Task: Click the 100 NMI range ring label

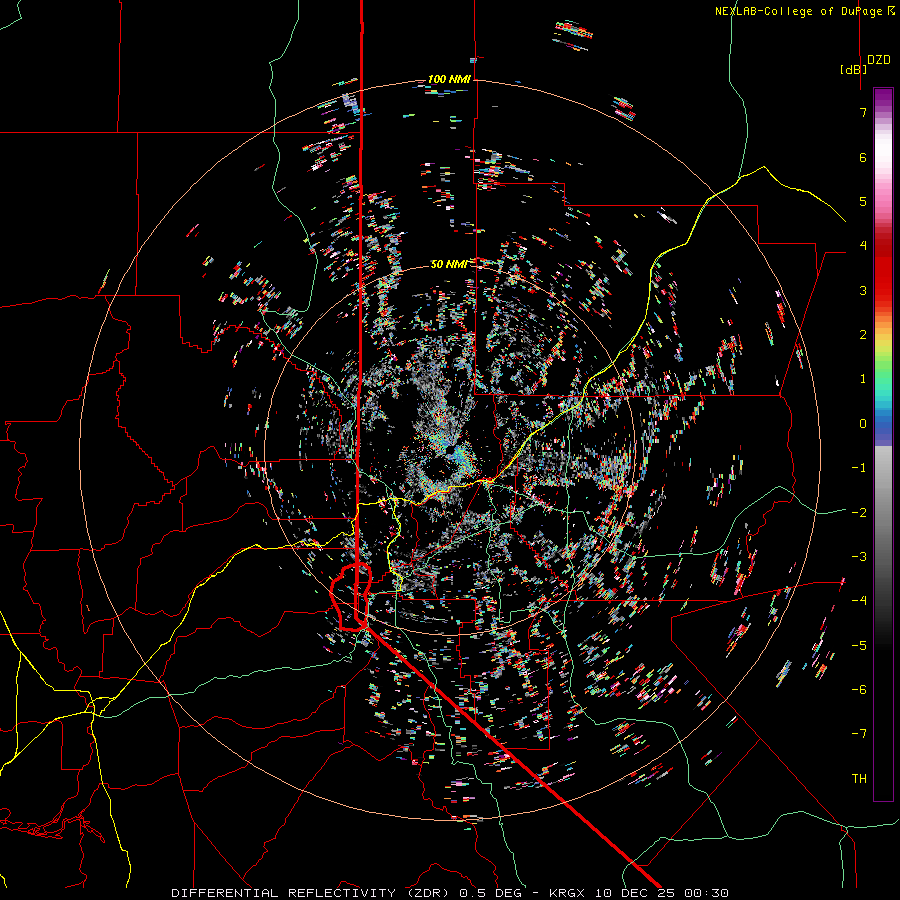Action: point(449,79)
